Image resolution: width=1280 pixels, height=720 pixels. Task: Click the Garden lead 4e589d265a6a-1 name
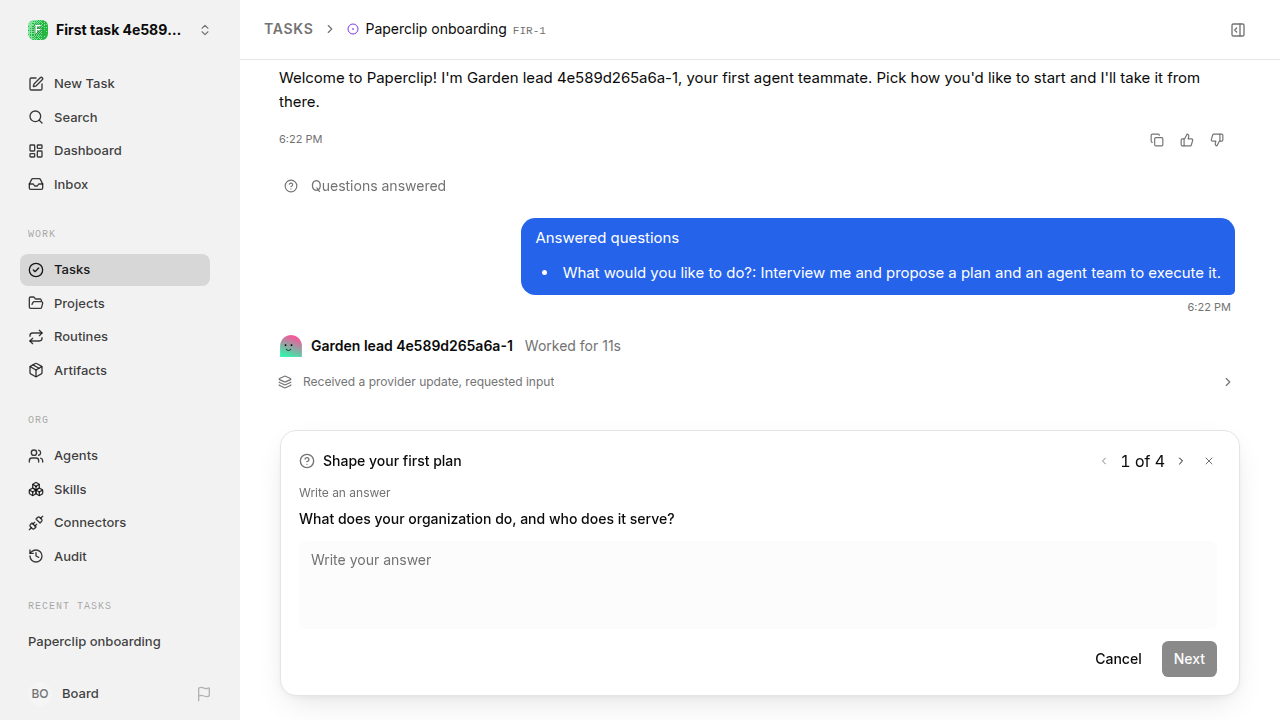(412, 346)
